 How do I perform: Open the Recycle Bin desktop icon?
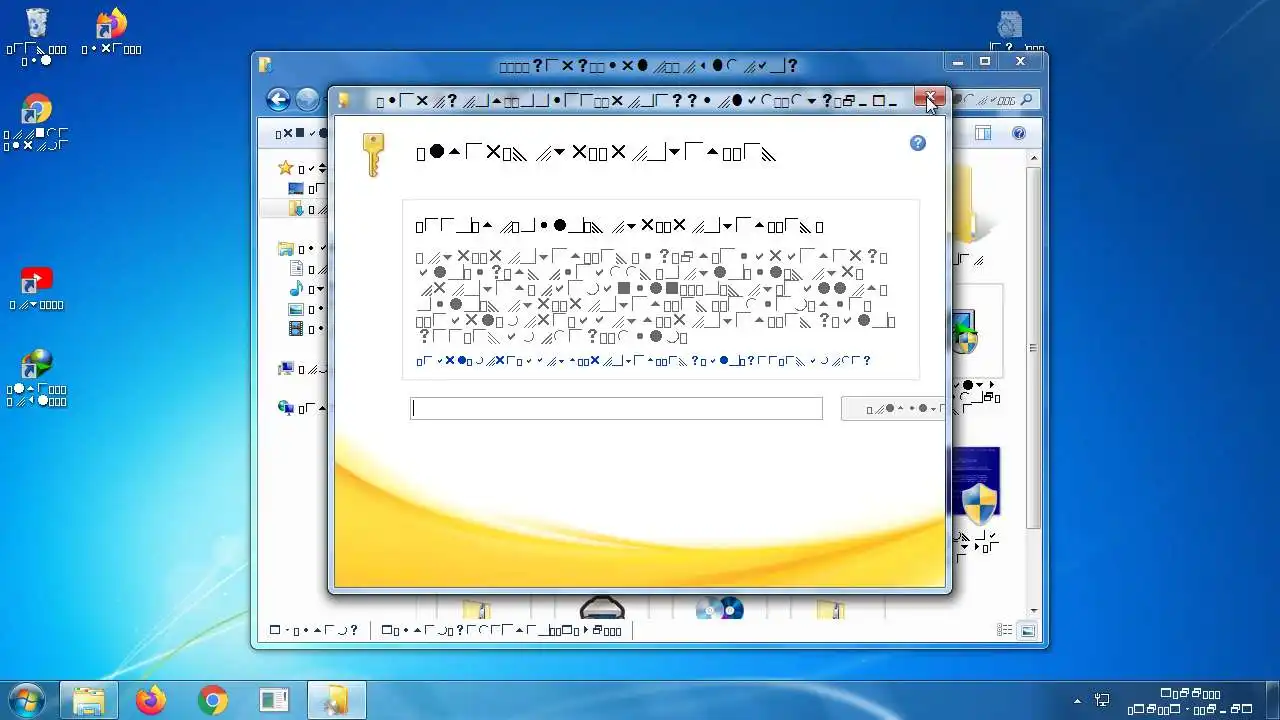click(x=37, y=23)
